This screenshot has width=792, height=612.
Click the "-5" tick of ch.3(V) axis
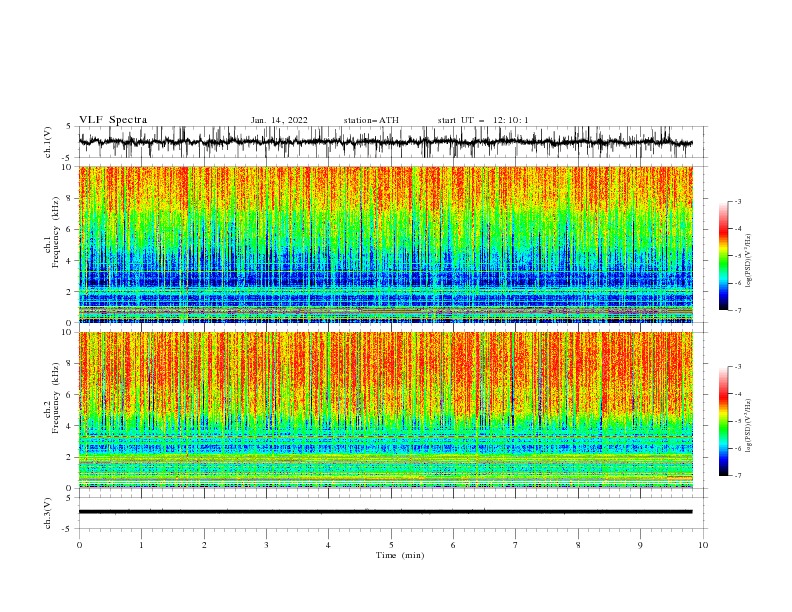[67, 529]
